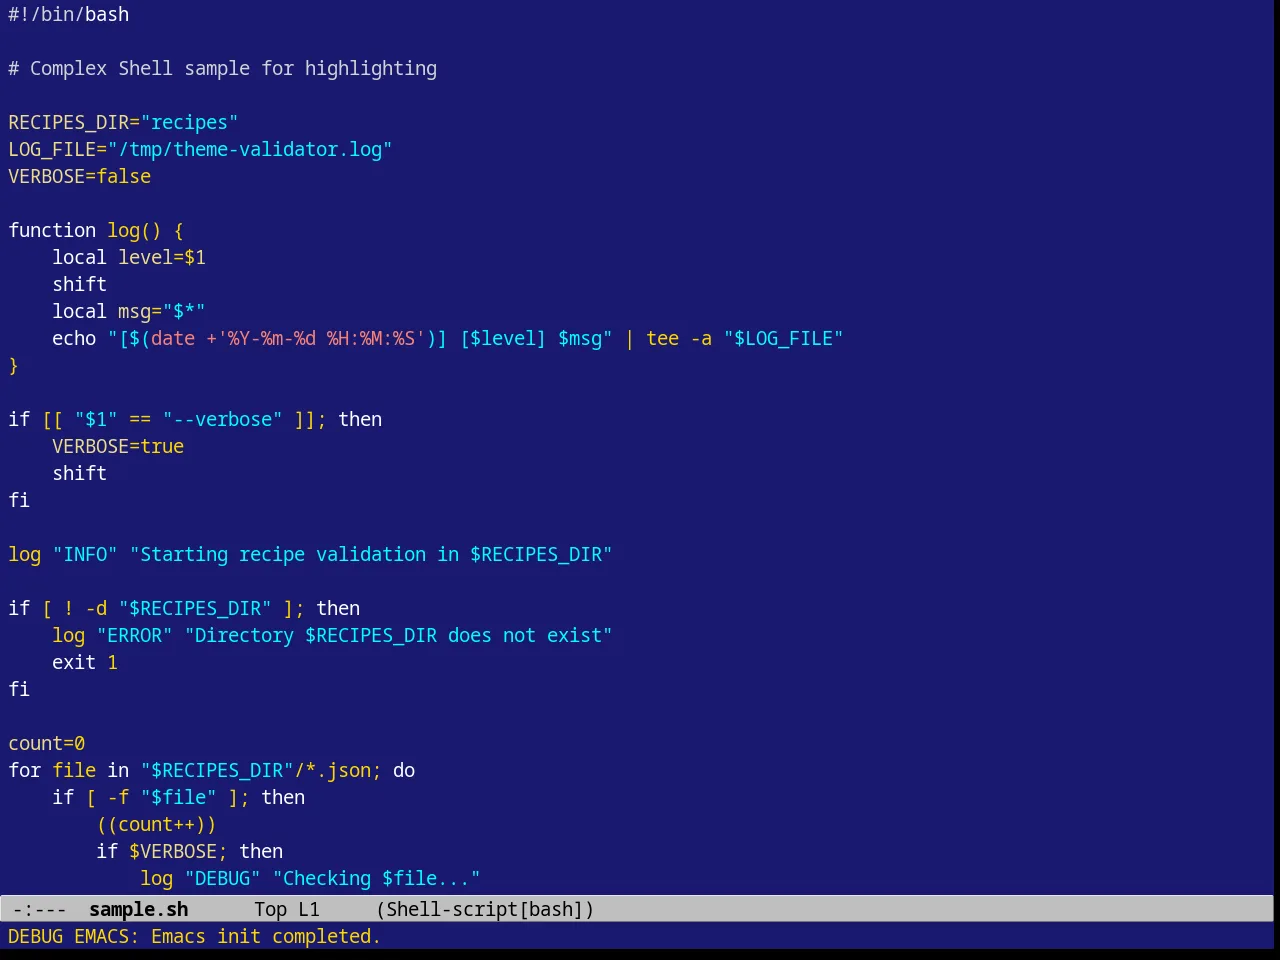Click "/*.json;" in the for loop
The width and height of the screenshot is (1280, 960).
[x=338, y=770]
